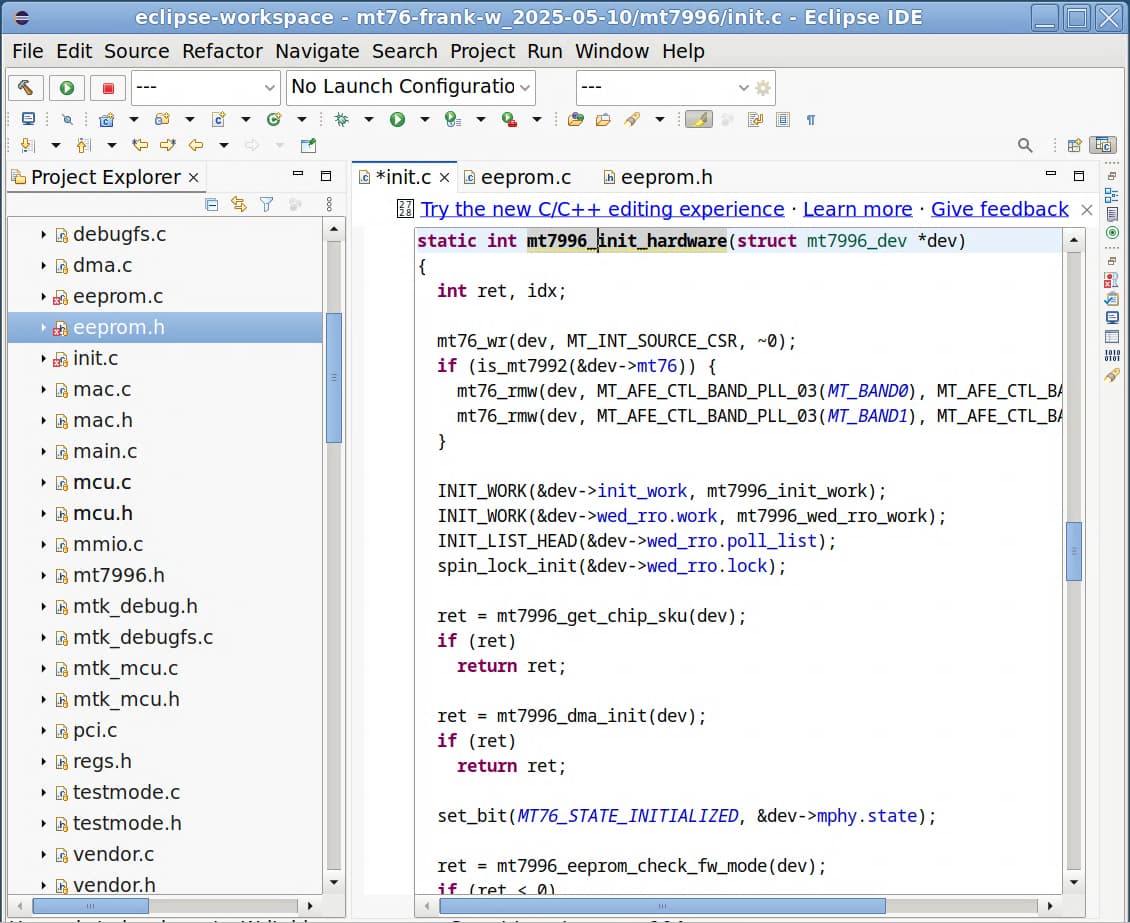The width and height of the screenshot is (1130, 923).
Task: Click Try the new C/C++ editing experience
Action: click(x=602, y=209)
